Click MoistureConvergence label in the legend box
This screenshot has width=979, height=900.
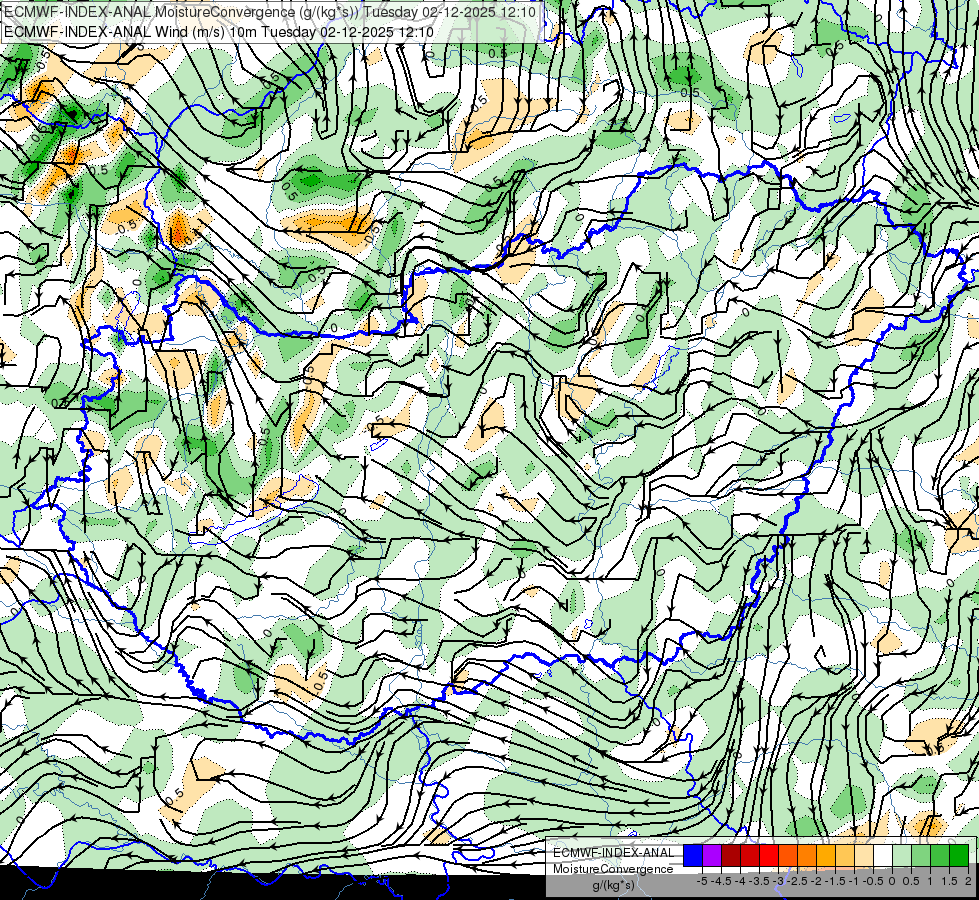click(x=613, y=869)
